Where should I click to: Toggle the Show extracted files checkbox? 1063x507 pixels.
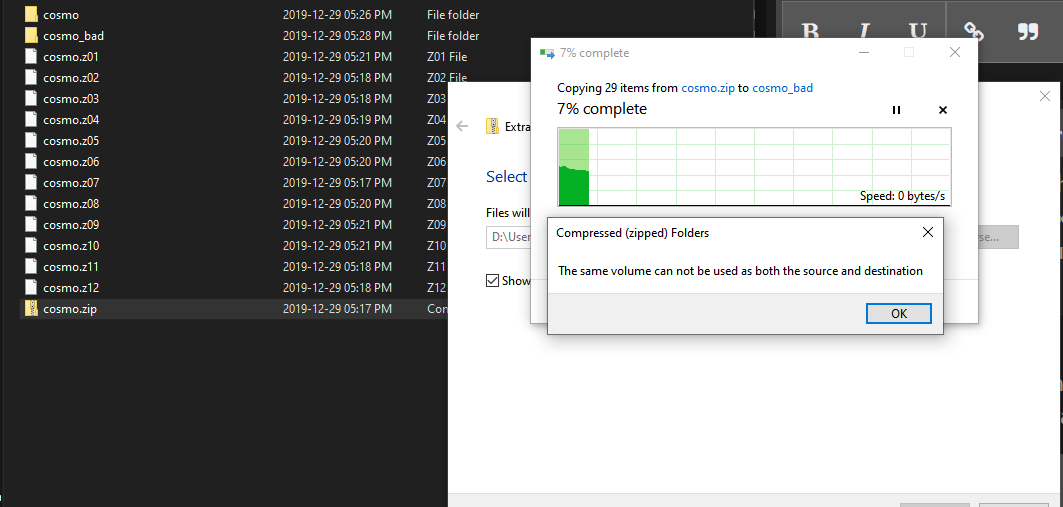[x=493, y=281]
